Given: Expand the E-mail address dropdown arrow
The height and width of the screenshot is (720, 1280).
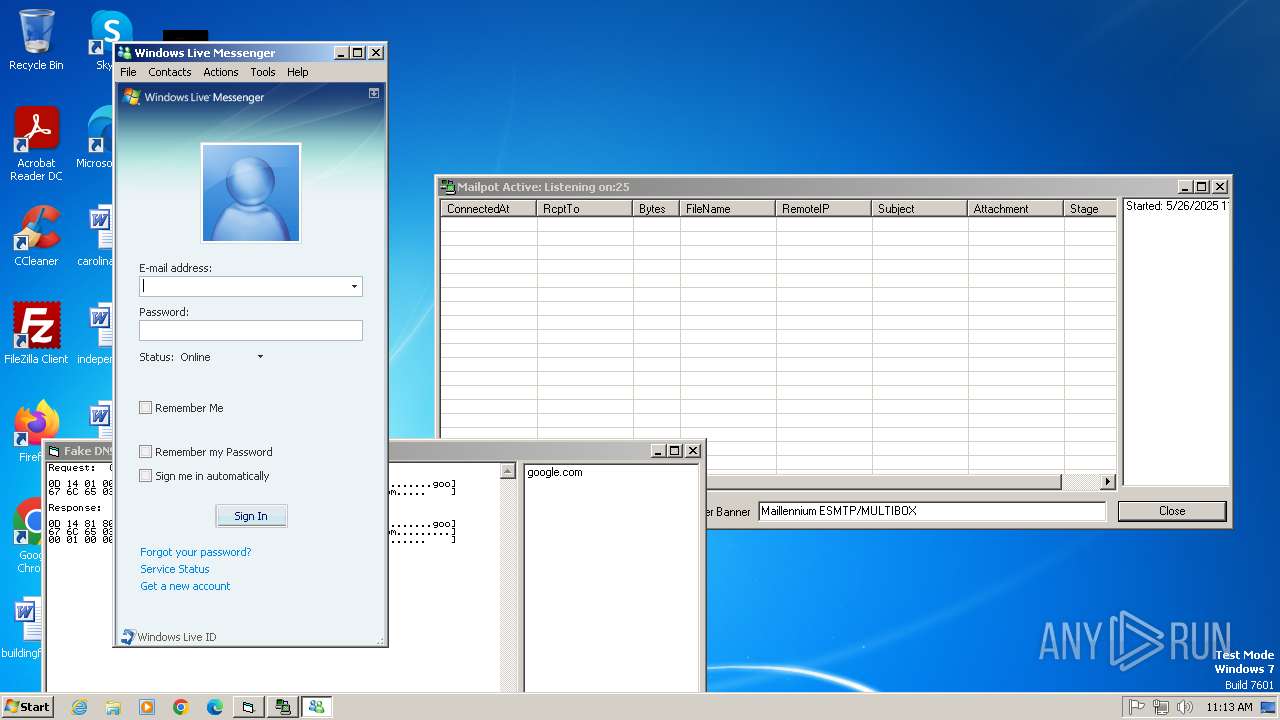Looking at the screenshot, I should click(x=354, y=287).
